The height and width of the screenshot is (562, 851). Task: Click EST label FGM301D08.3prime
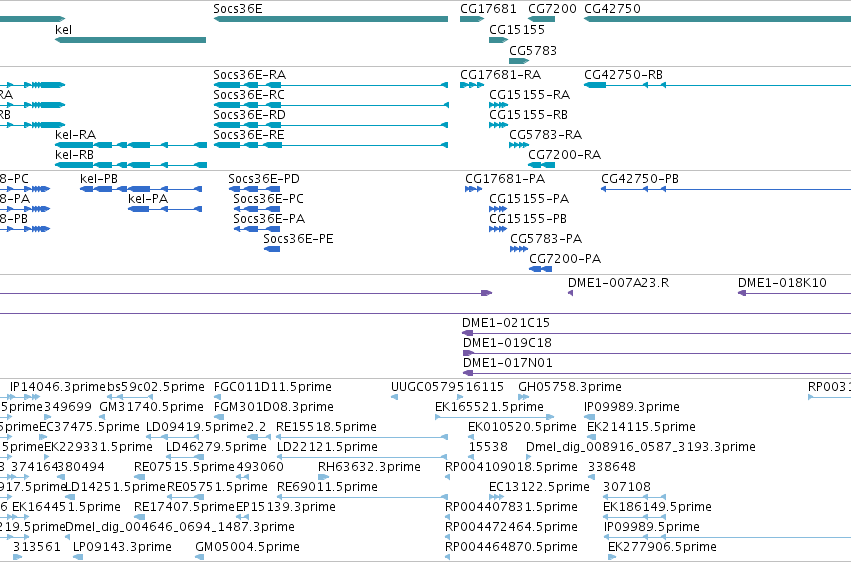274,407
